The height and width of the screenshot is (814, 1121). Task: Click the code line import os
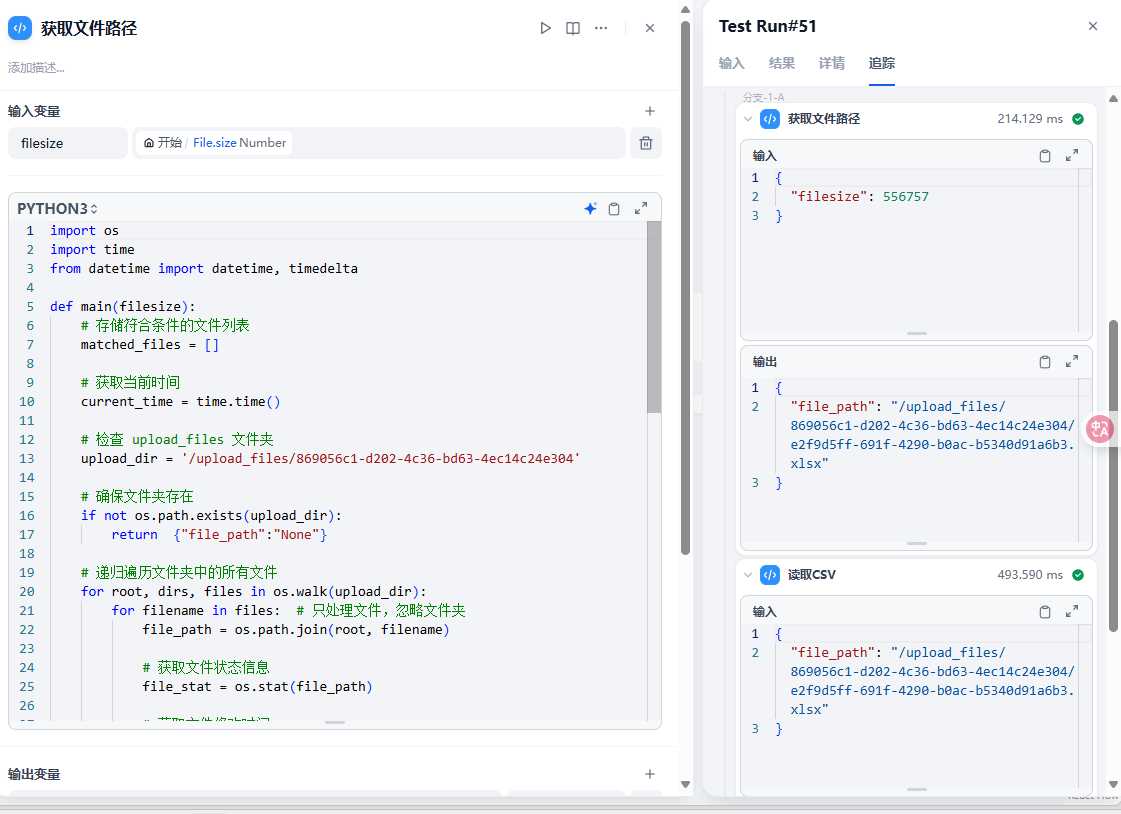coord(84,231)
